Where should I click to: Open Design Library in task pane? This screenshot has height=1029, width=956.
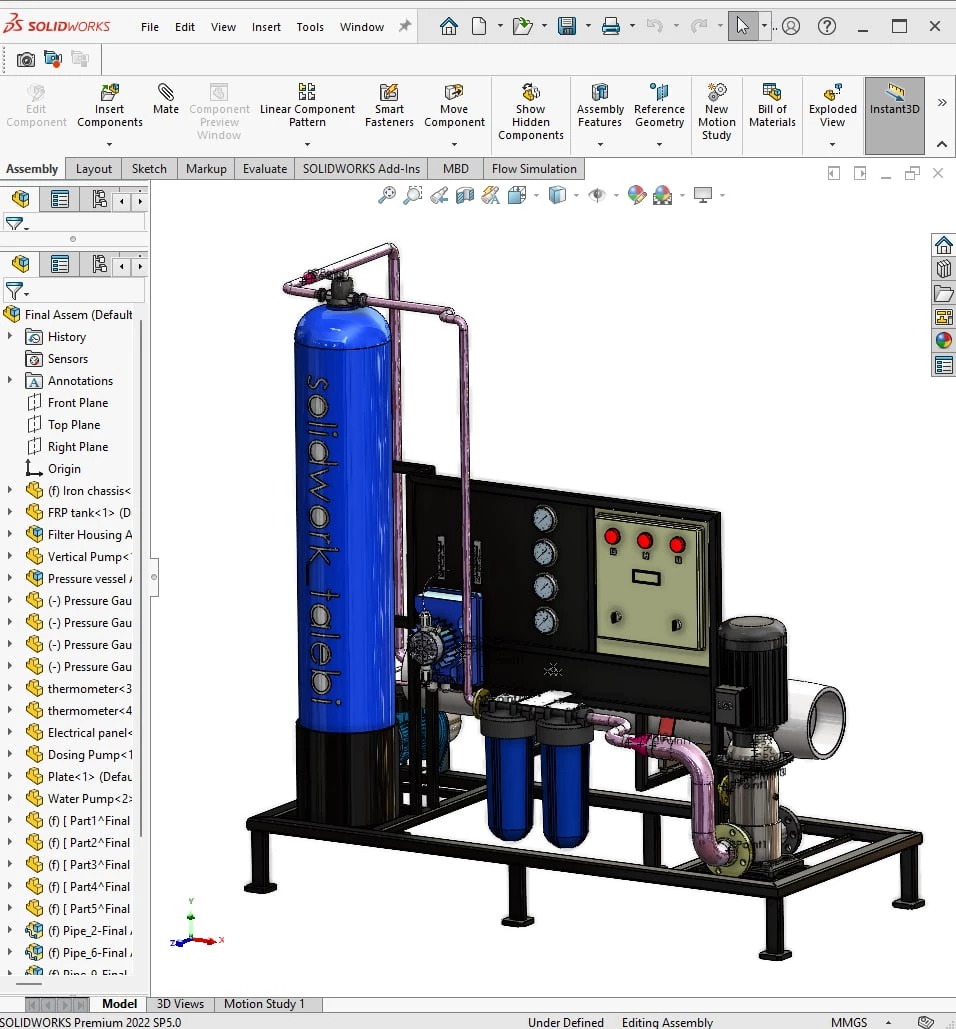tap(944, 269)
